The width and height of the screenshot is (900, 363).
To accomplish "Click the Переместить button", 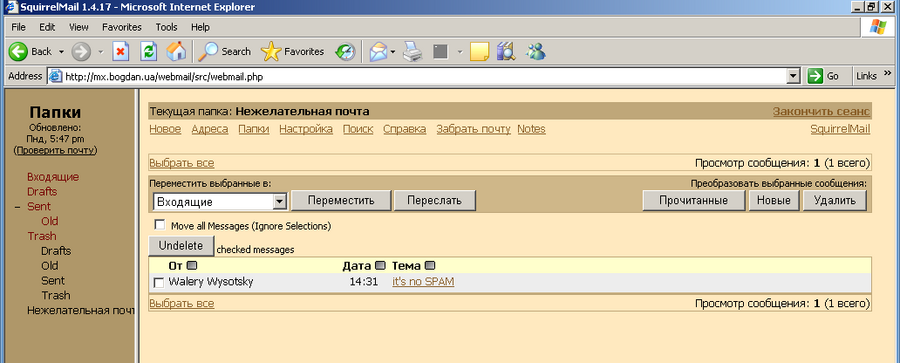I will 341,200.
